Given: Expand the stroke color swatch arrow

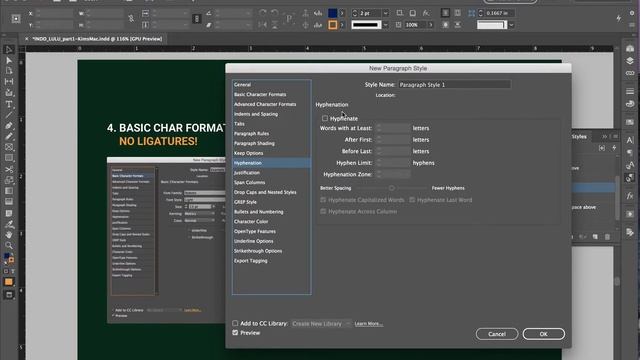Looking at the screenshot, I should pyautogui.click(x=342, y=25).
